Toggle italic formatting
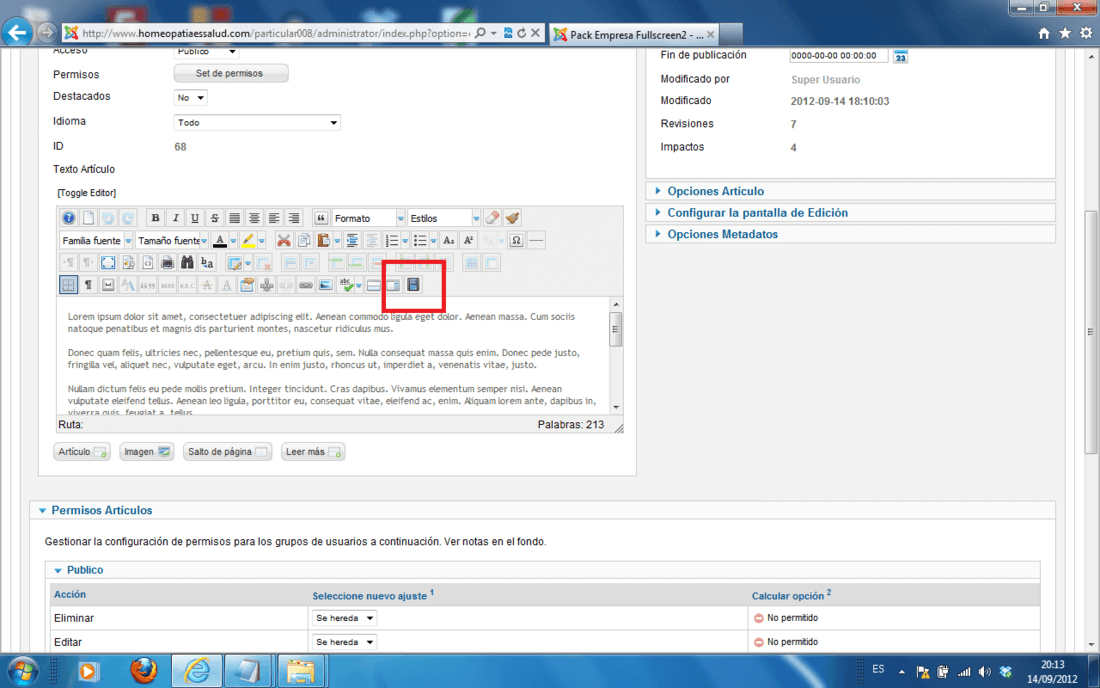Viewport: 1100px width, 688px height. [175, 218]
